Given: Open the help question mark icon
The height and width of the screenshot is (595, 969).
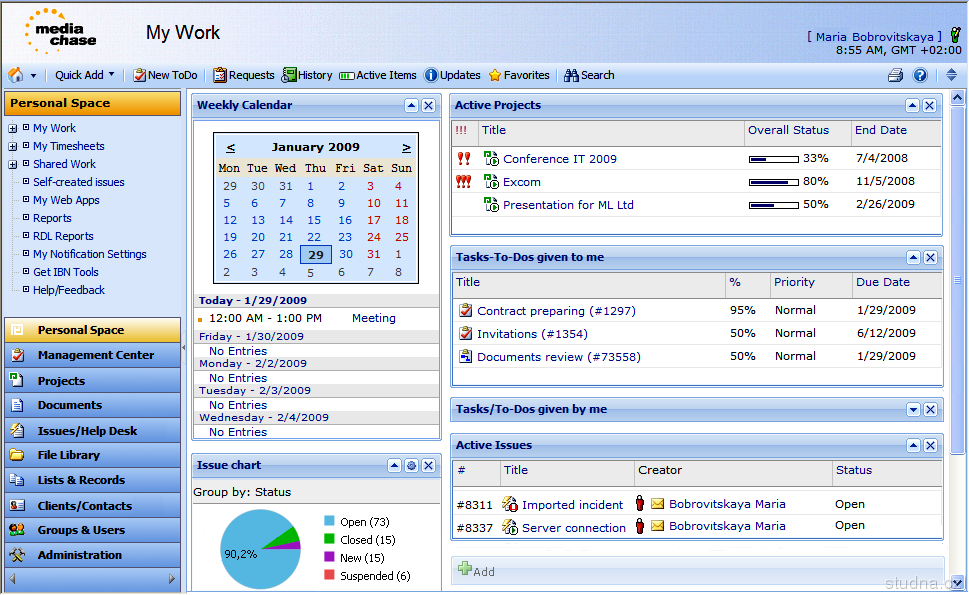Looking at the screenshot, I should pos(920,75).
